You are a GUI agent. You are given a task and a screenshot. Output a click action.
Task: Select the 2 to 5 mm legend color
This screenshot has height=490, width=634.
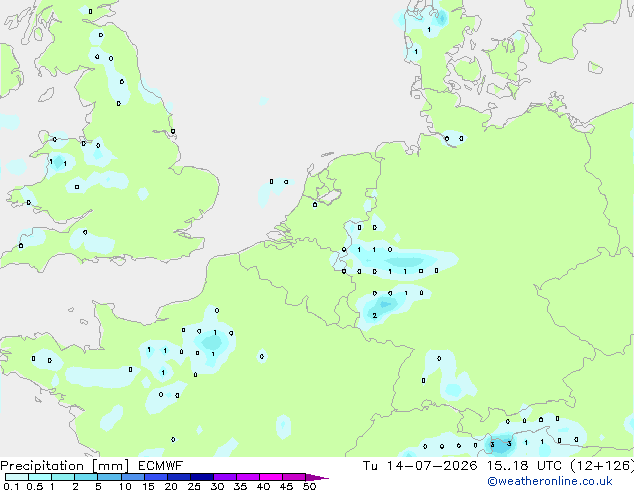click(86, 477)
